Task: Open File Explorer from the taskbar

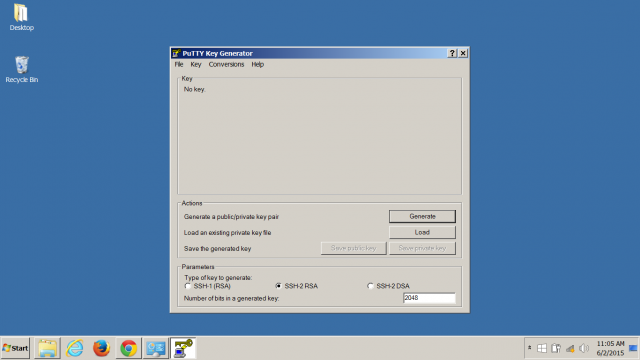Action: click(47, 348)
